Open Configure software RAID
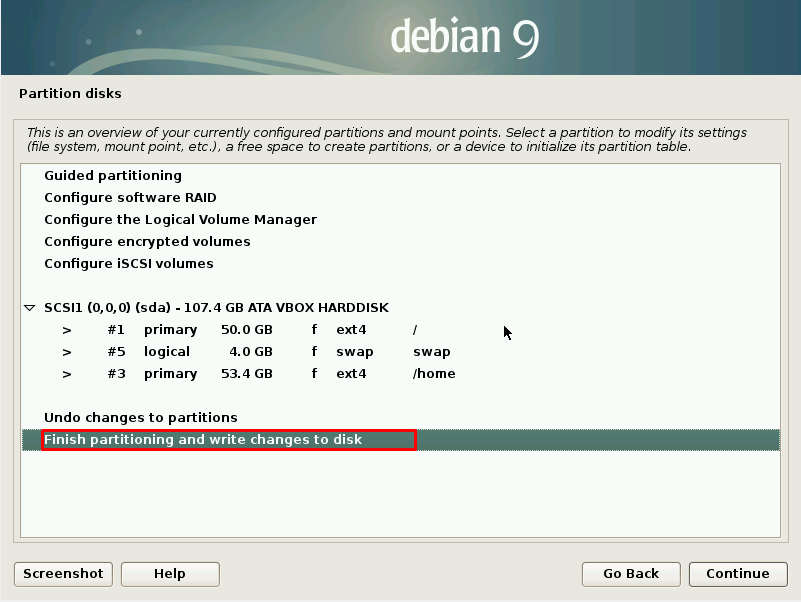This screenshot has height=602, width=801. (x=400, y=197)
